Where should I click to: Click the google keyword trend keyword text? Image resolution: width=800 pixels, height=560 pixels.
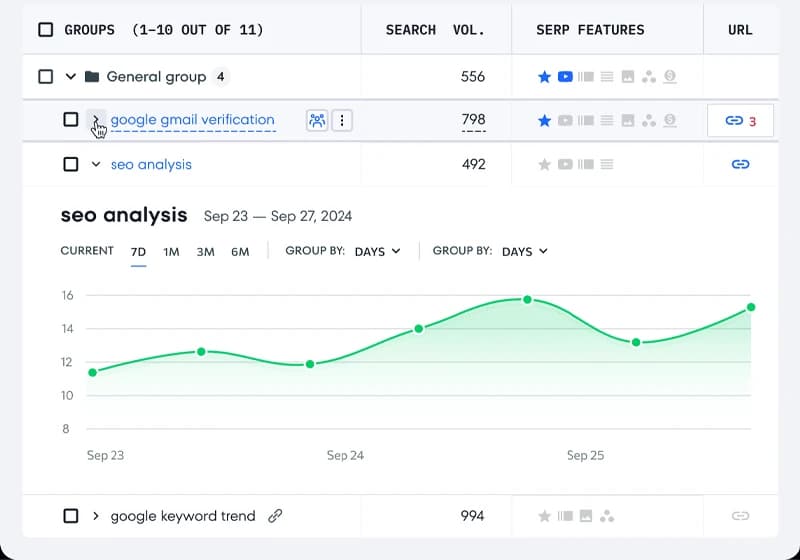[183, 516]
